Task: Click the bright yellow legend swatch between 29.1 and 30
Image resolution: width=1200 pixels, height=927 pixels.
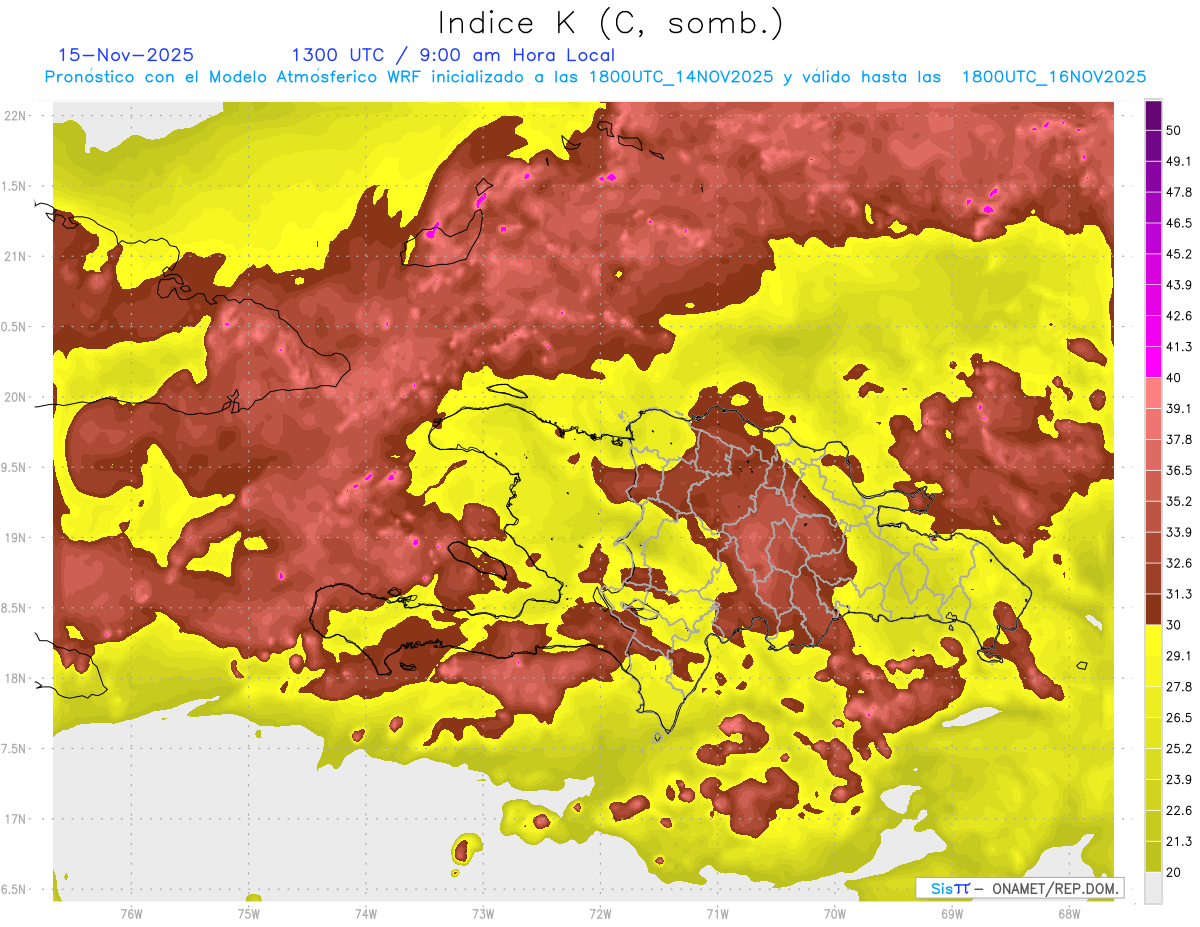Action: click(x=1153, y=640)
